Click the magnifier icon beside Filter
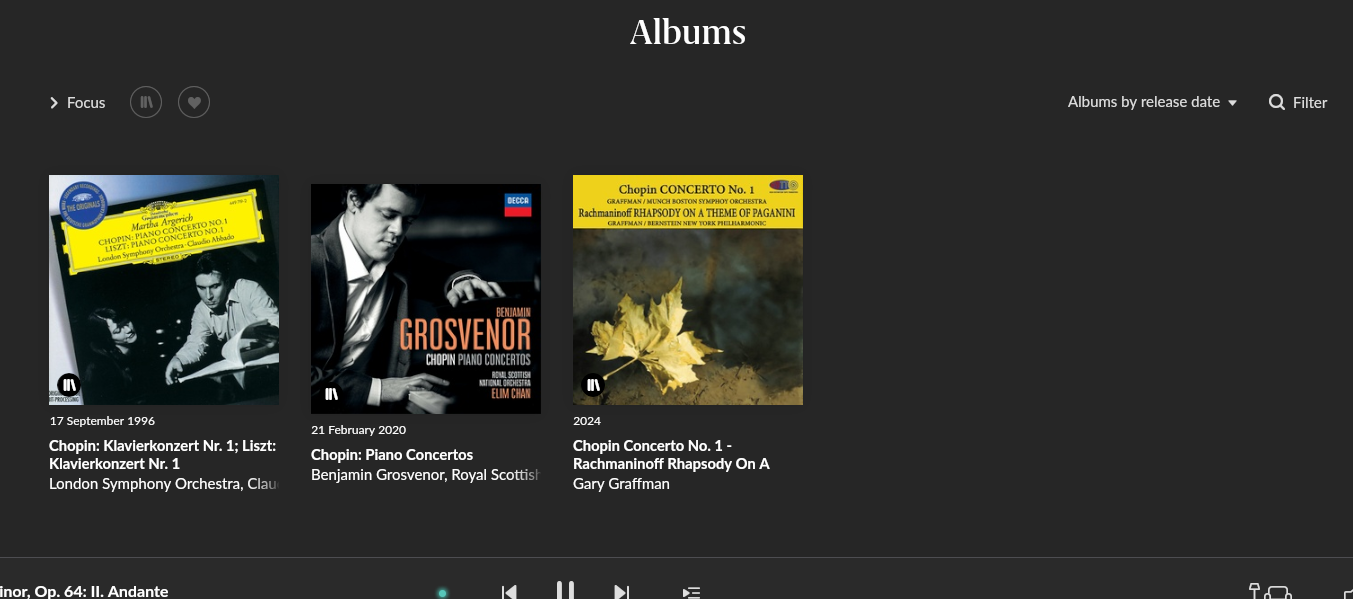Screen dimensions: 1353x599 click(x=1277, y=102)
